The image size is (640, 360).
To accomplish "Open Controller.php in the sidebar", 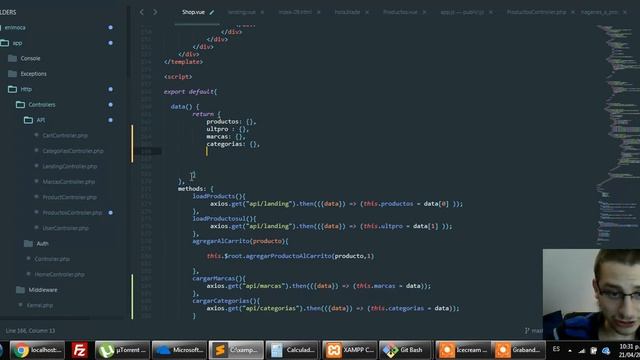I will point(52,259).
